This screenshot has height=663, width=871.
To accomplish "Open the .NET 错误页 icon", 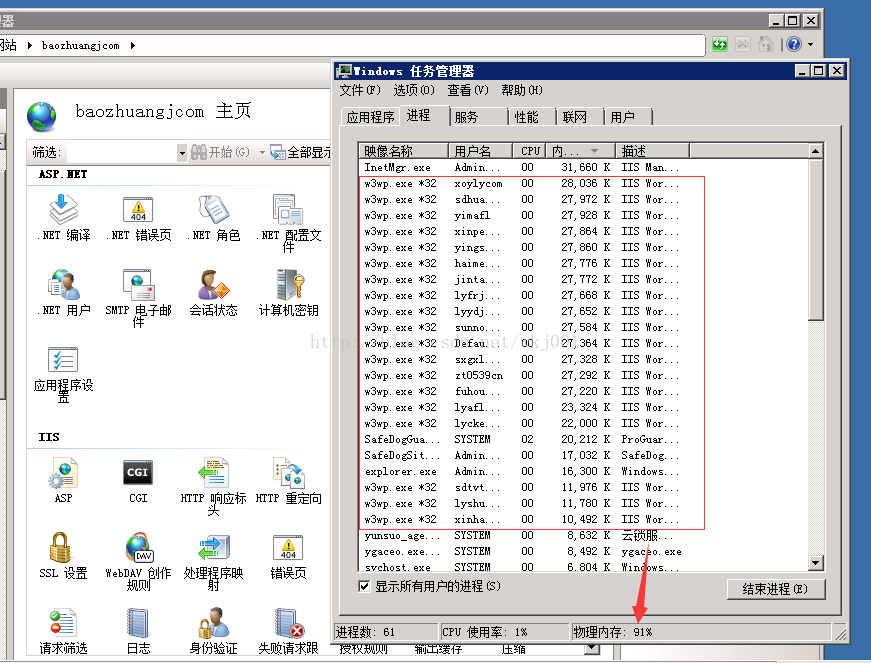I will (138, 210).
